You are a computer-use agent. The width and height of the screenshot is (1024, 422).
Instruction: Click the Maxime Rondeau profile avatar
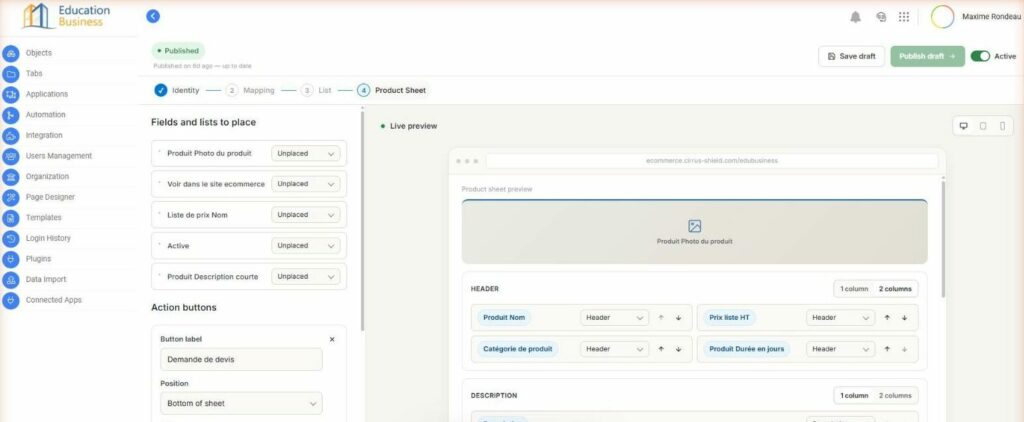click(x=942, y=17)
